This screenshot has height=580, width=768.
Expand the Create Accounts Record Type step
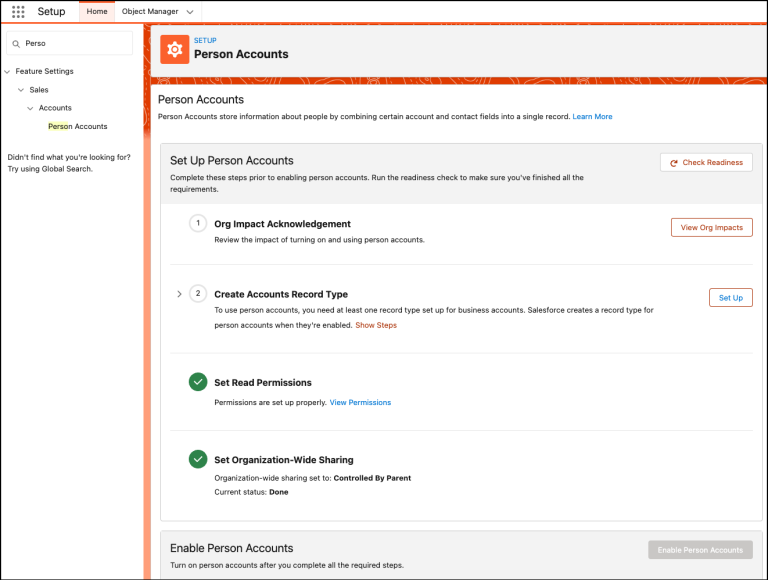point(179,294)
